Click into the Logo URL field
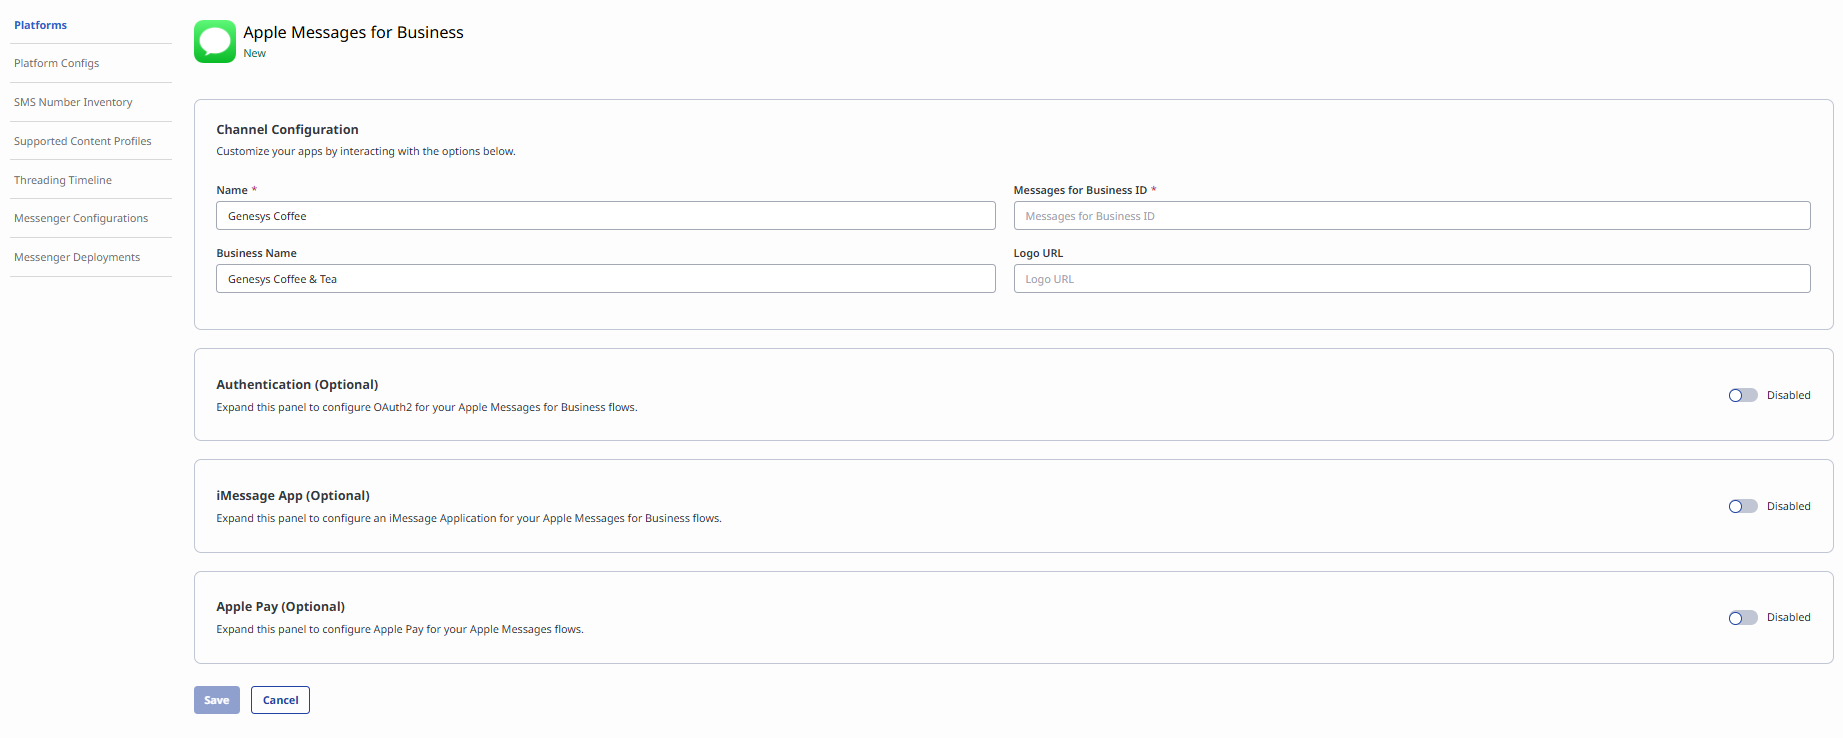 coord(1411,279)
